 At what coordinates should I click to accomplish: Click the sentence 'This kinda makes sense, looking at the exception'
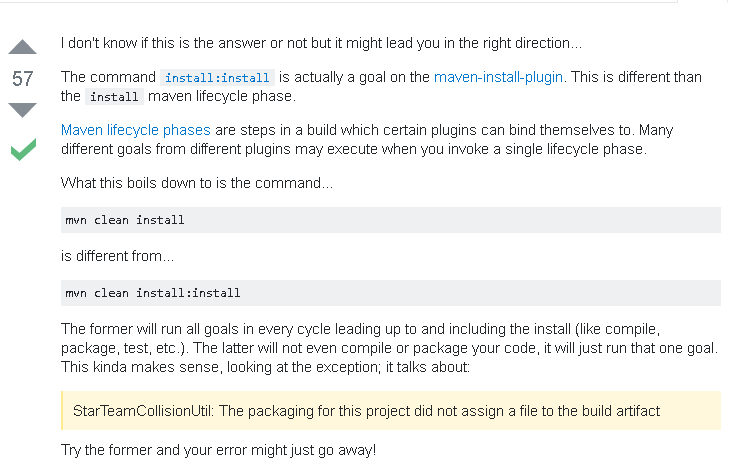tap(265, 367)
